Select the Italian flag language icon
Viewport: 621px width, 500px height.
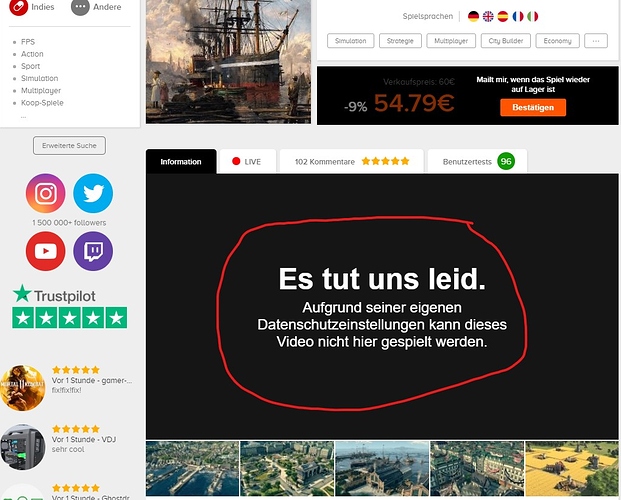click(x=532, y=16)
